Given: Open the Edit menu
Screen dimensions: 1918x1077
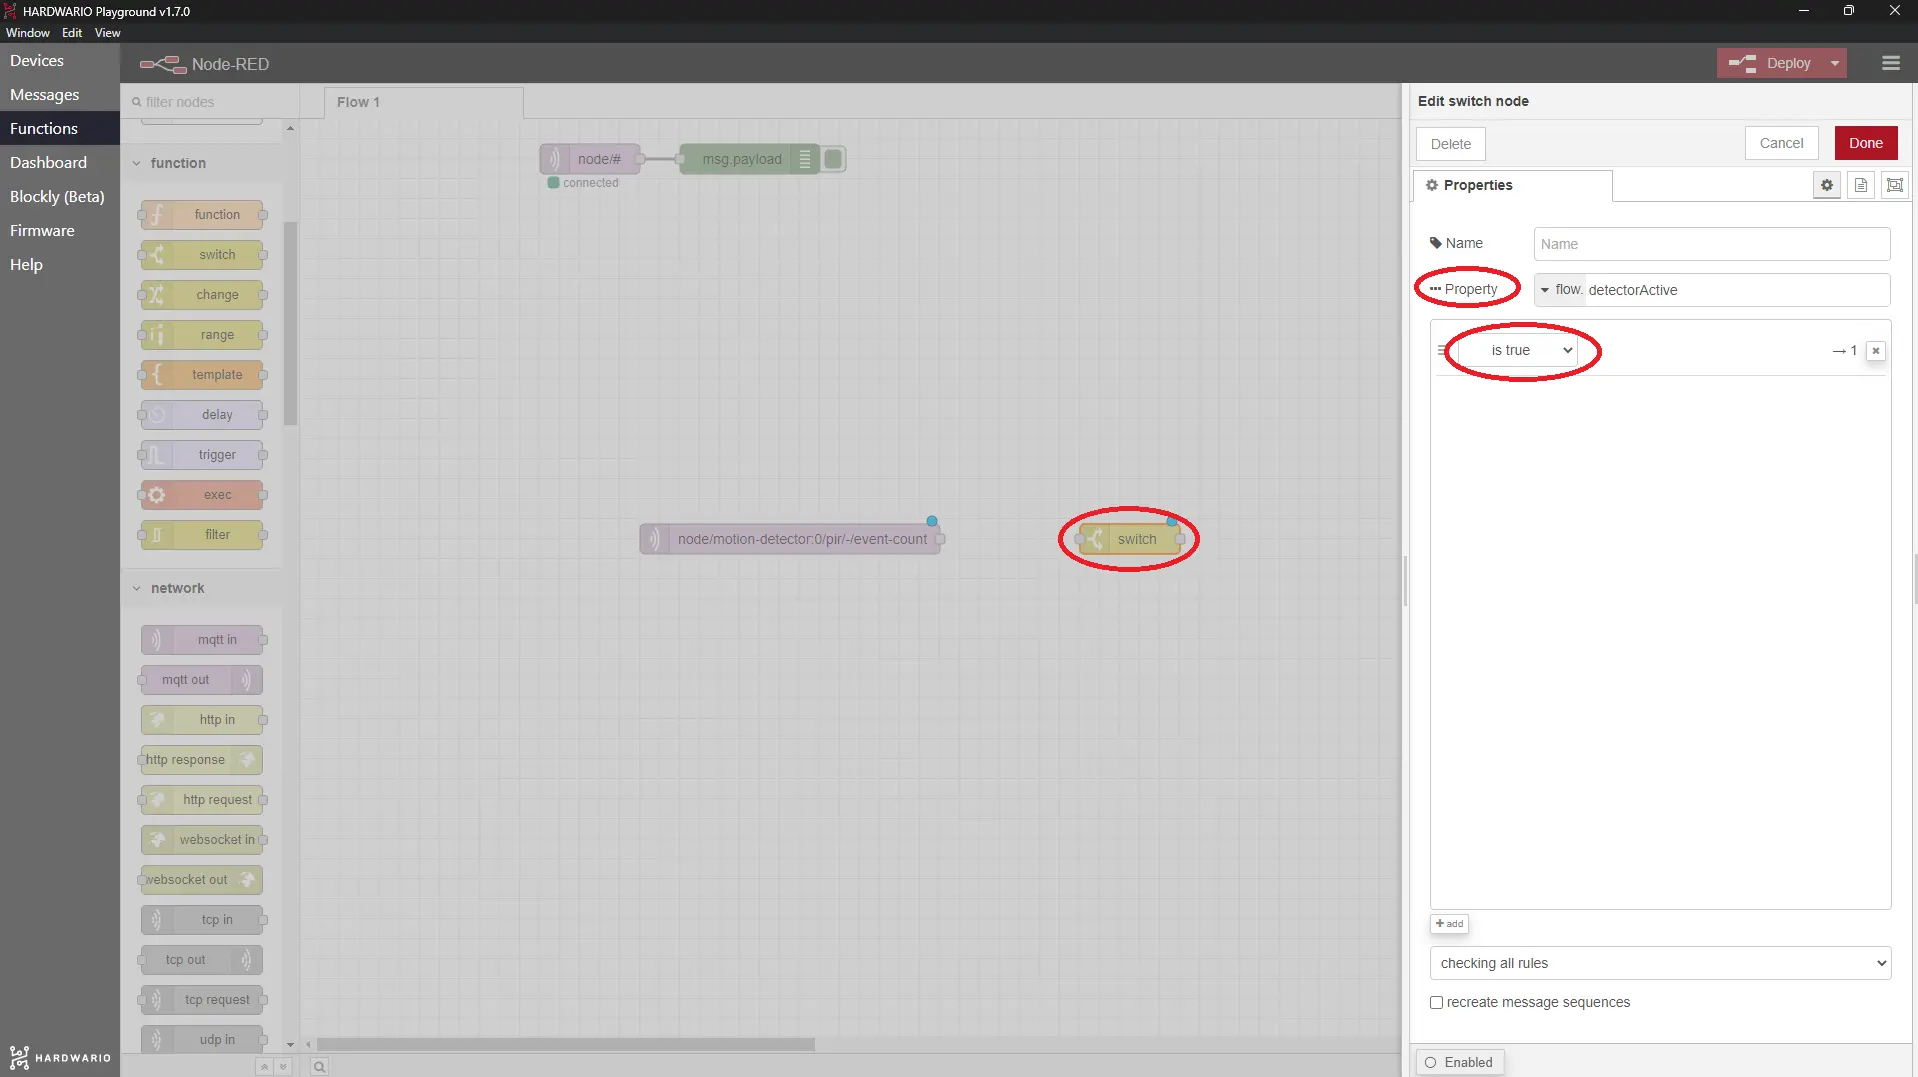Looking at the screenshot, I should (72, 33).
